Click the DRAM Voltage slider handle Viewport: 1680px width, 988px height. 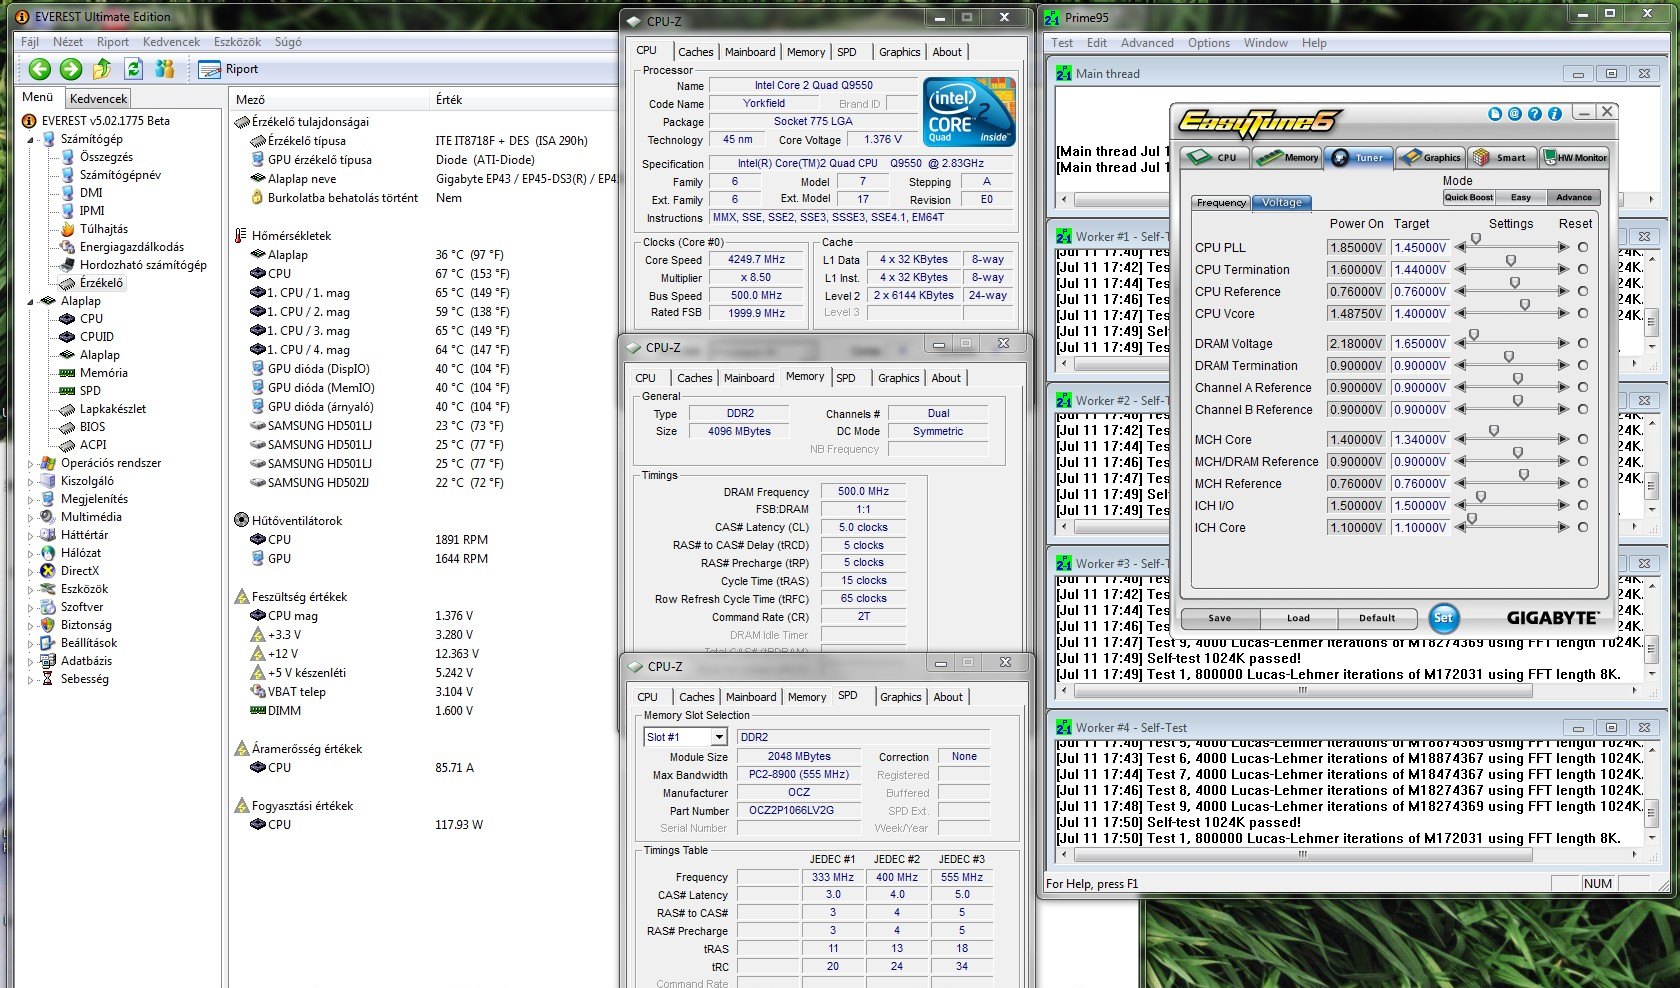coord(1473,335)
